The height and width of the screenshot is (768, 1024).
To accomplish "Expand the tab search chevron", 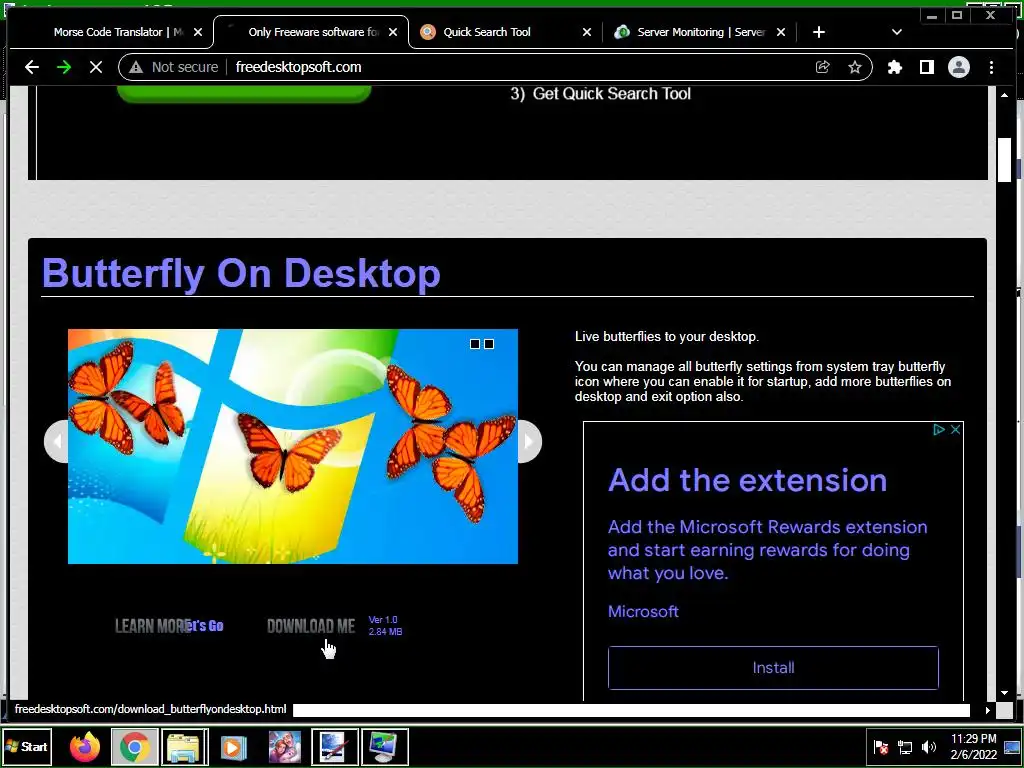I will (x=897, y=32).
